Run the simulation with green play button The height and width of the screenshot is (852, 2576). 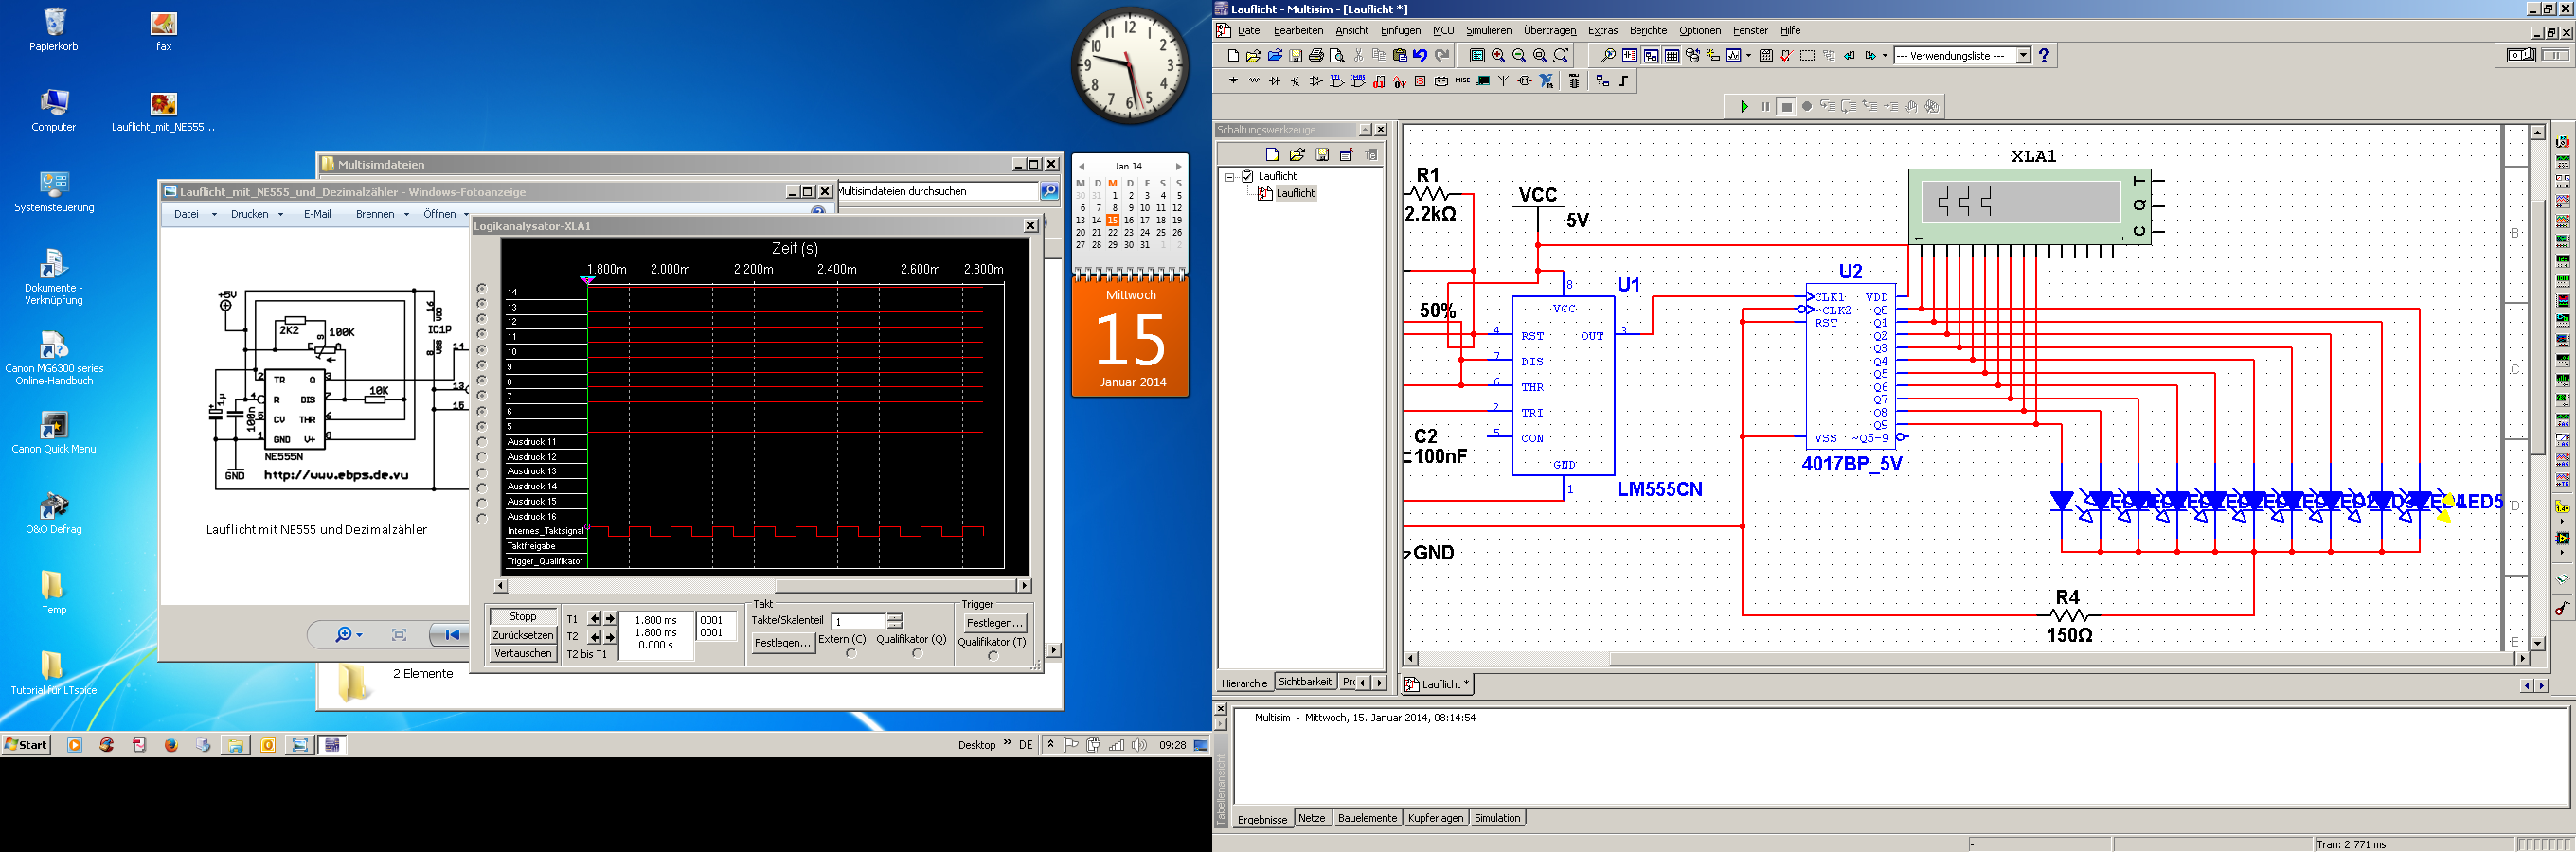click(1745, 107)
